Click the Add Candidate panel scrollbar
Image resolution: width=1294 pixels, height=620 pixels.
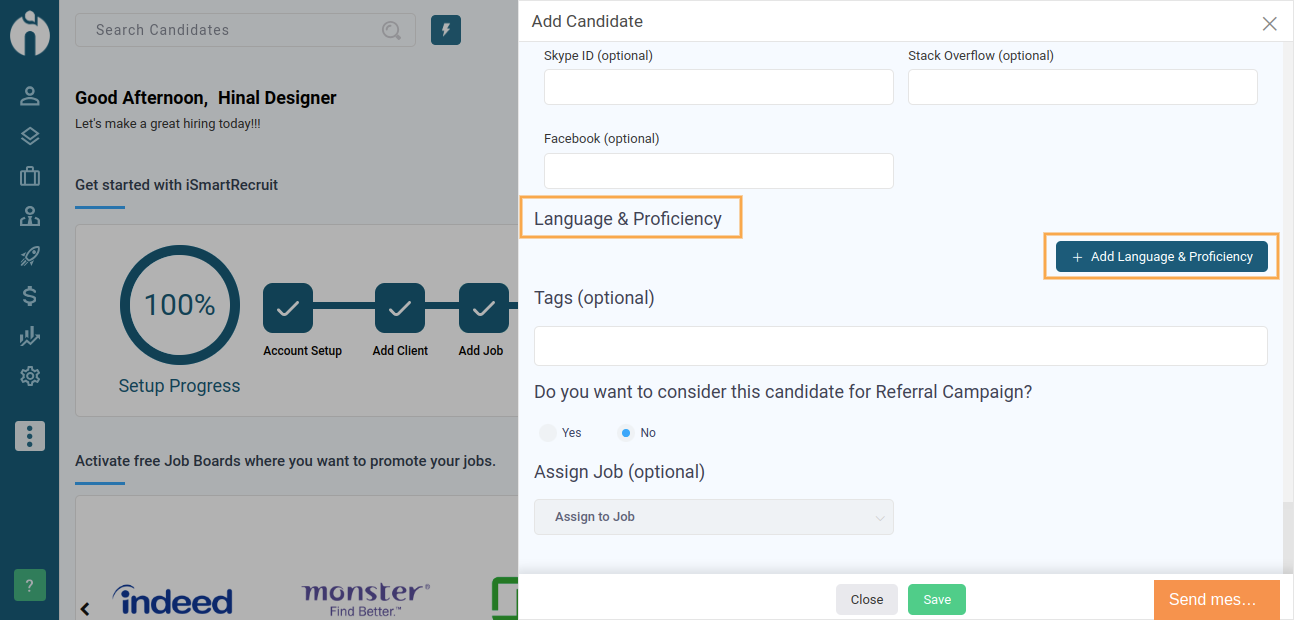coord(1288,535)
